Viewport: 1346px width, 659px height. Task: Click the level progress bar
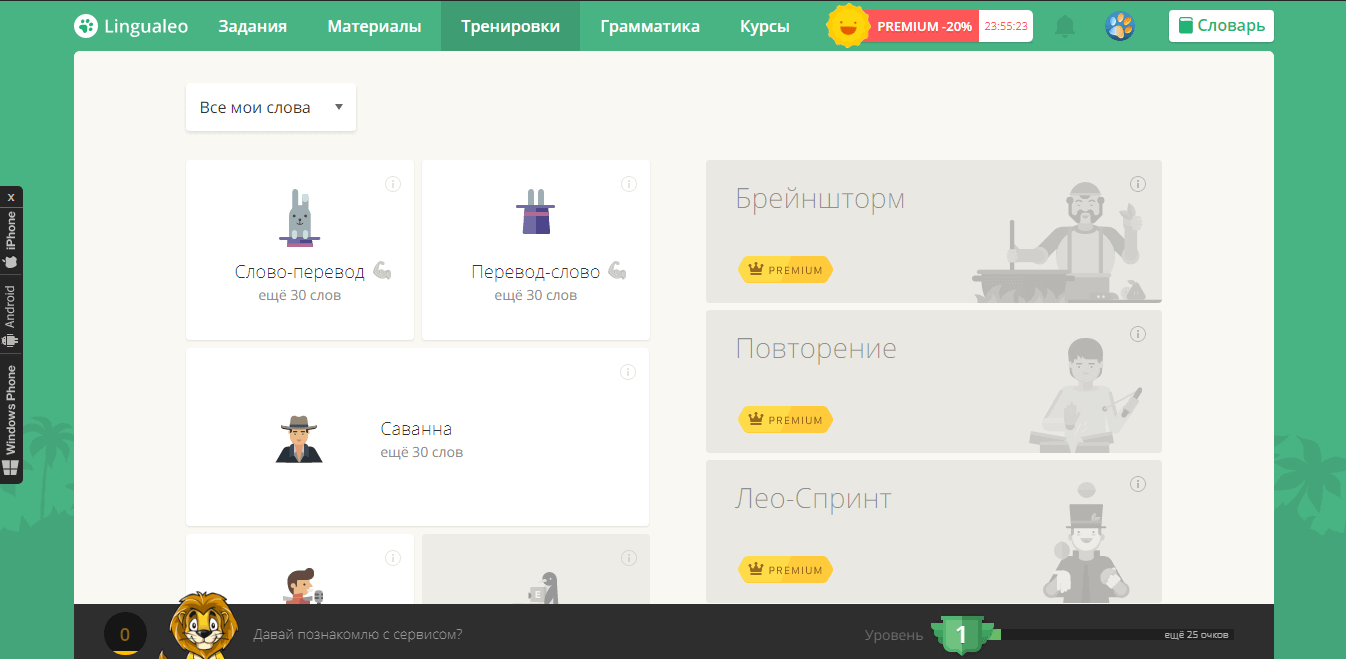pyautogui.click(x=1115, y=634)
